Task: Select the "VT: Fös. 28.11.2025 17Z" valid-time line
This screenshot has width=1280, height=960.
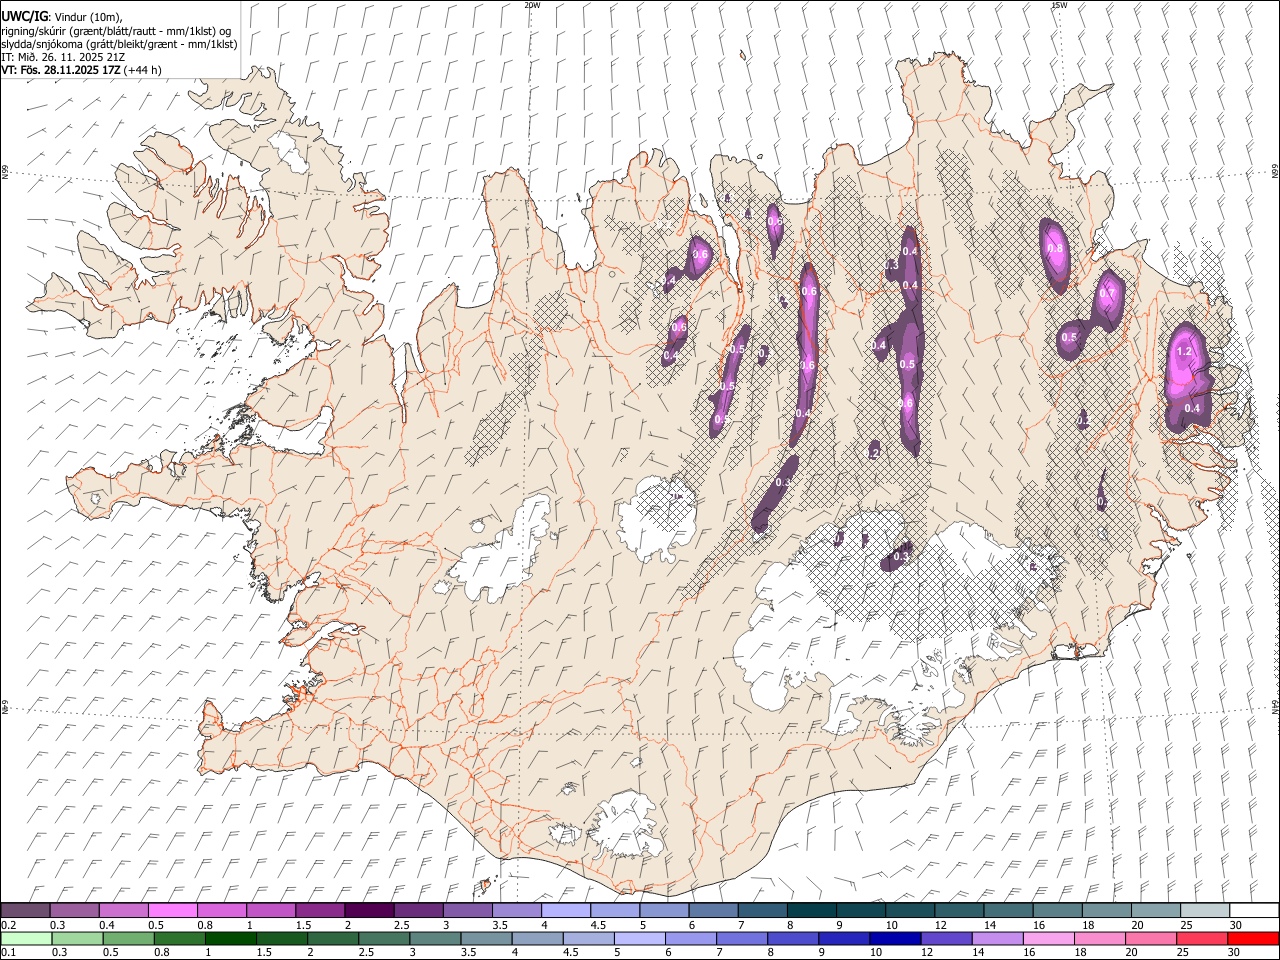Action: pyautogui.click(x=61, y=70)
